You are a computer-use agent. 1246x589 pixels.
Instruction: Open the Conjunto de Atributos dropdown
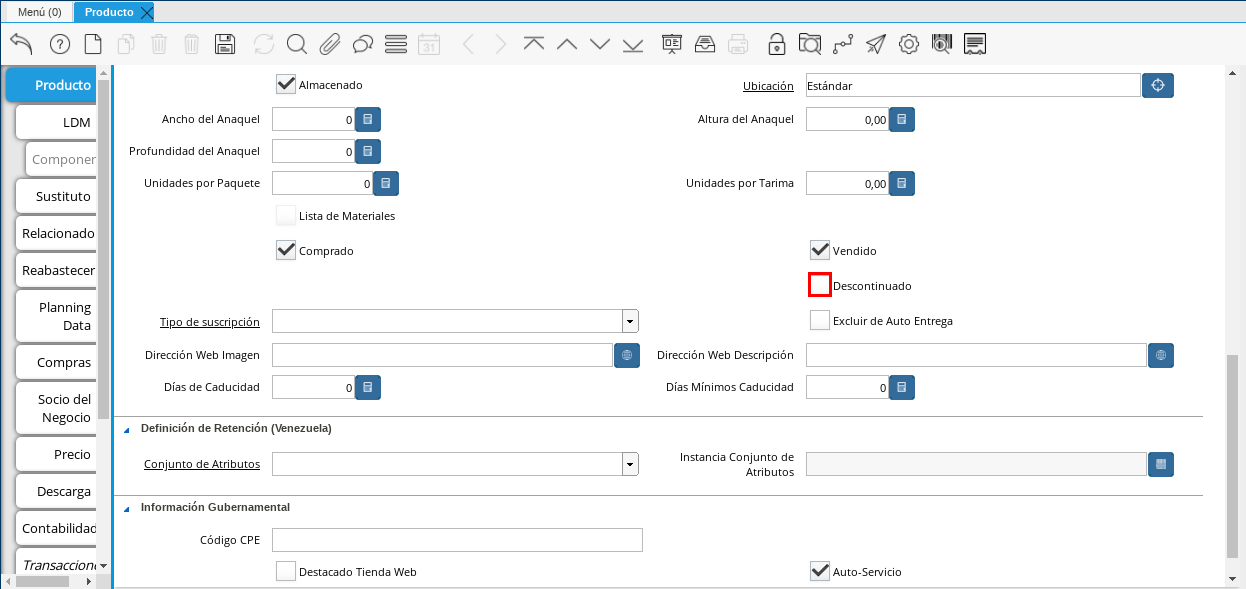point(630,464)
